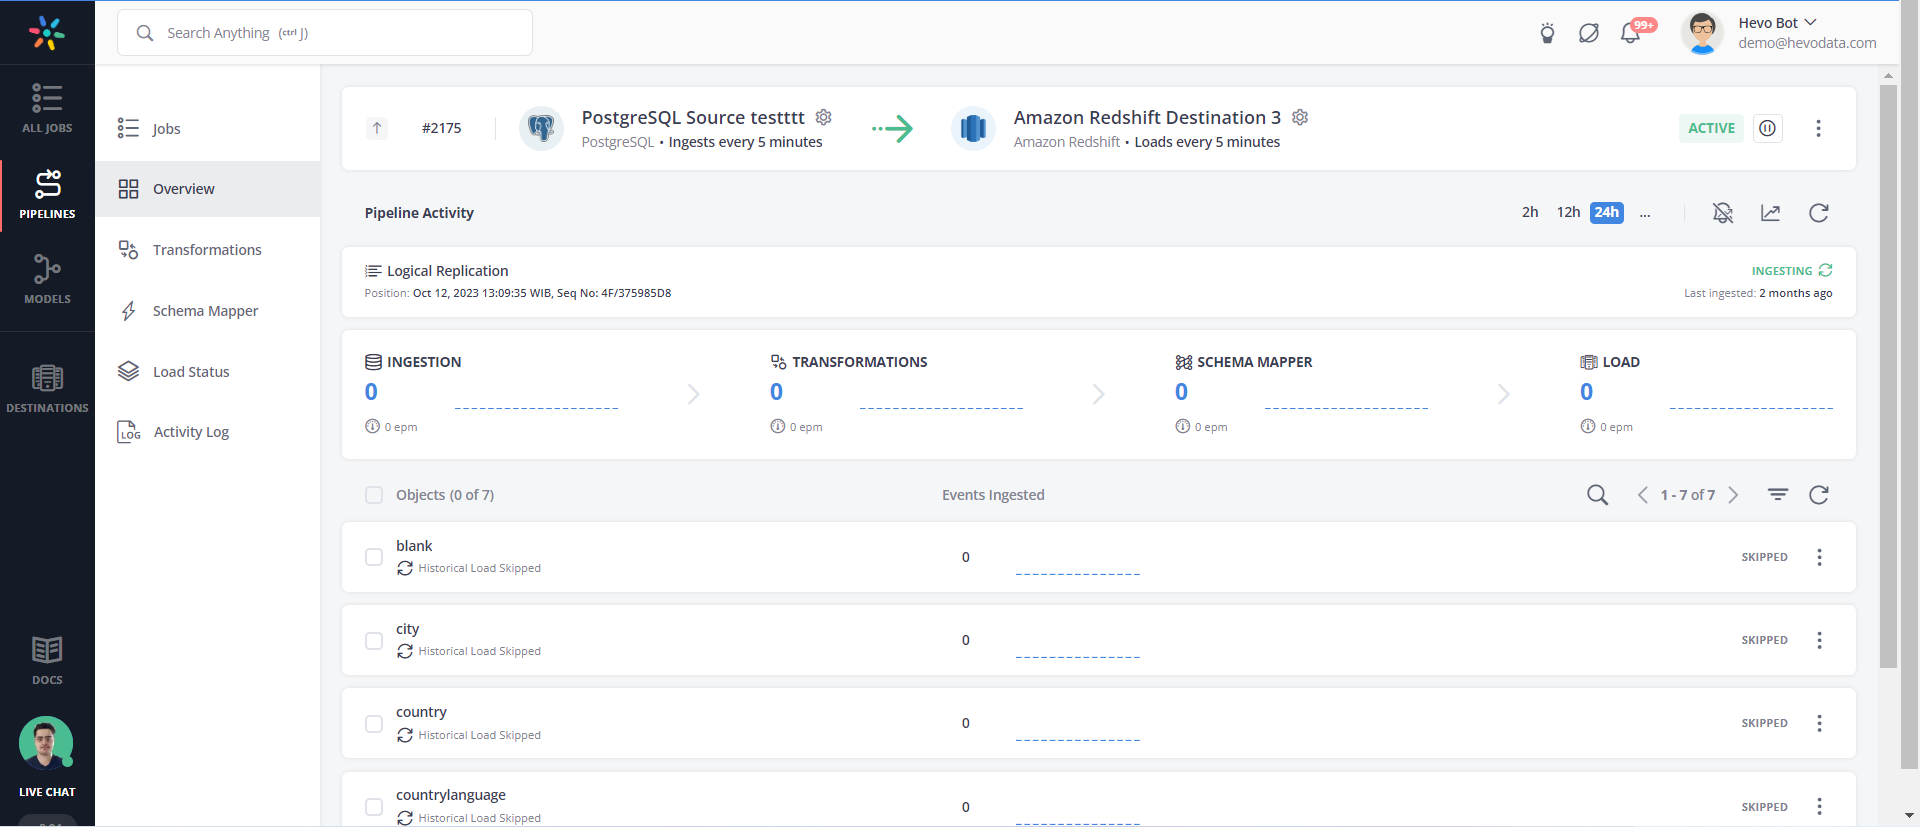Check the city object checkbox

coord(374,641)
